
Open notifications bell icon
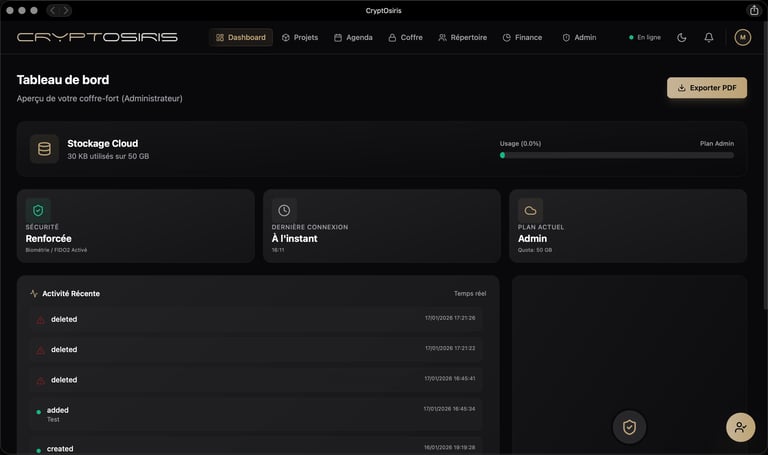[x=709, y=37]
